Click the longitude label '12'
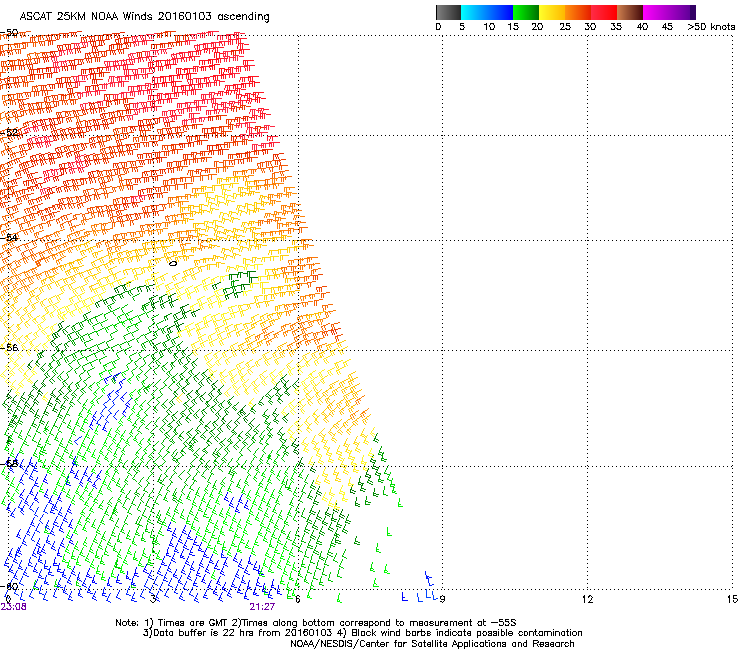This screenshot has width=740, height=650. (587, 599)
